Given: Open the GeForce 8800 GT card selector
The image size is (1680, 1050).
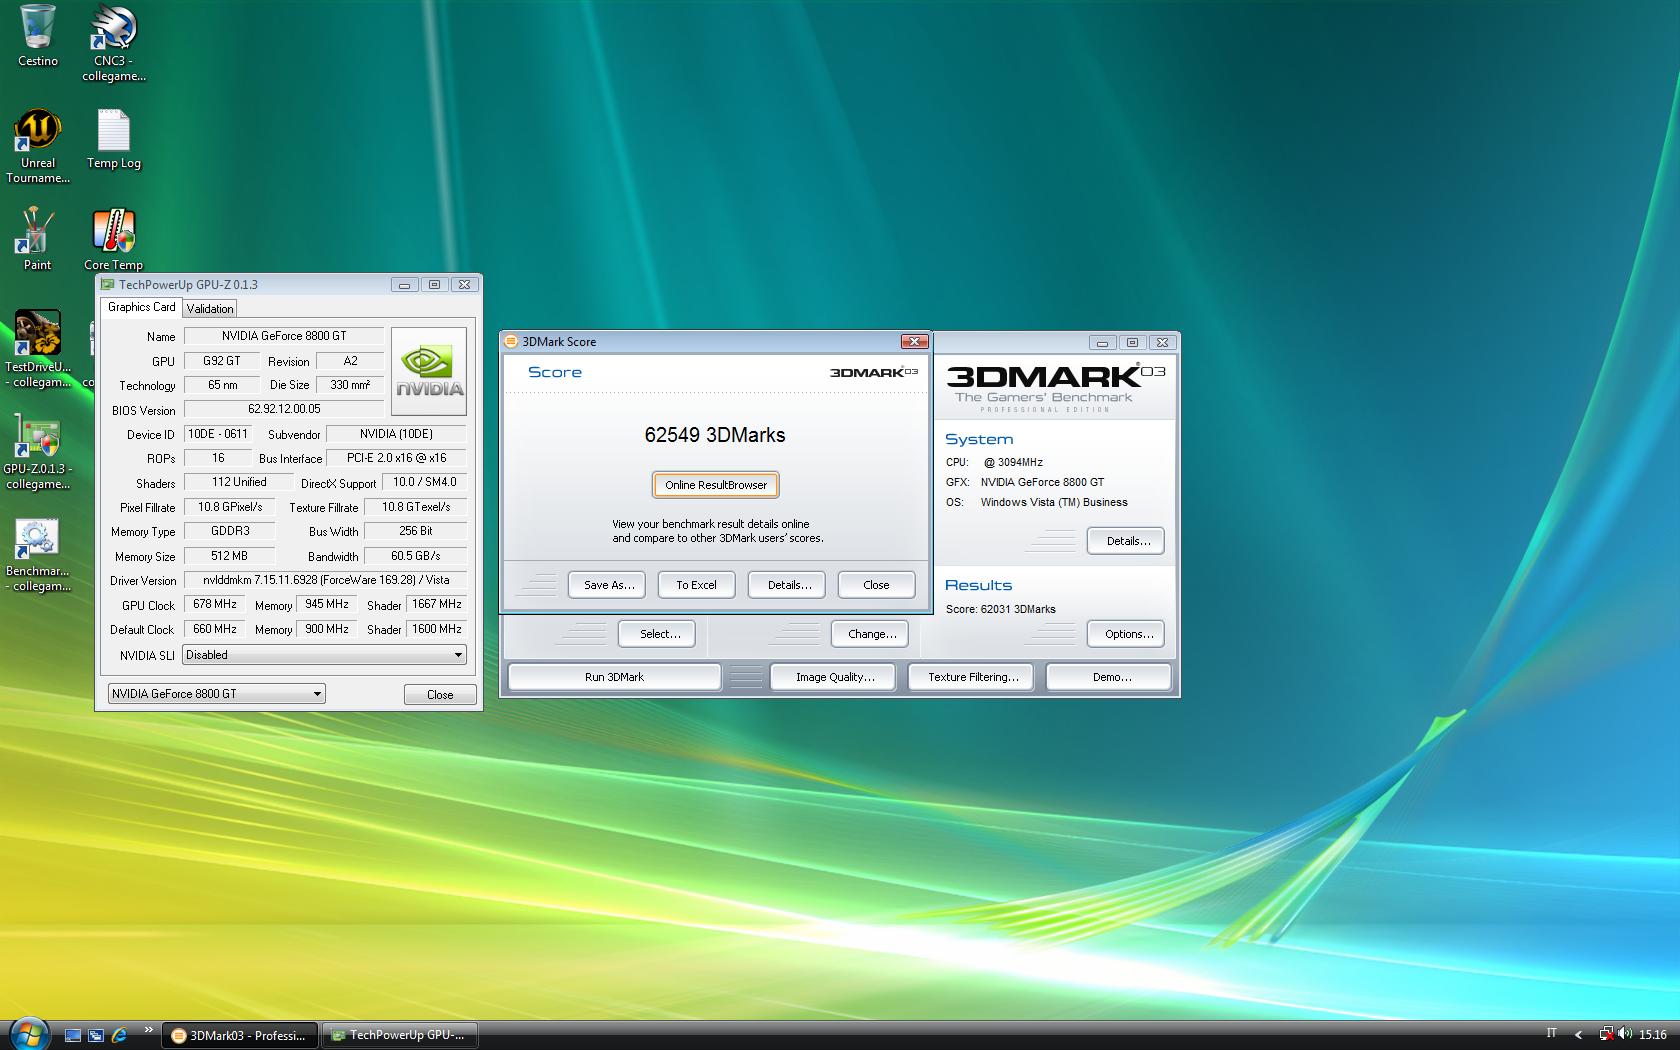Looking at the screenshot, I should click(x=216, y=693).
